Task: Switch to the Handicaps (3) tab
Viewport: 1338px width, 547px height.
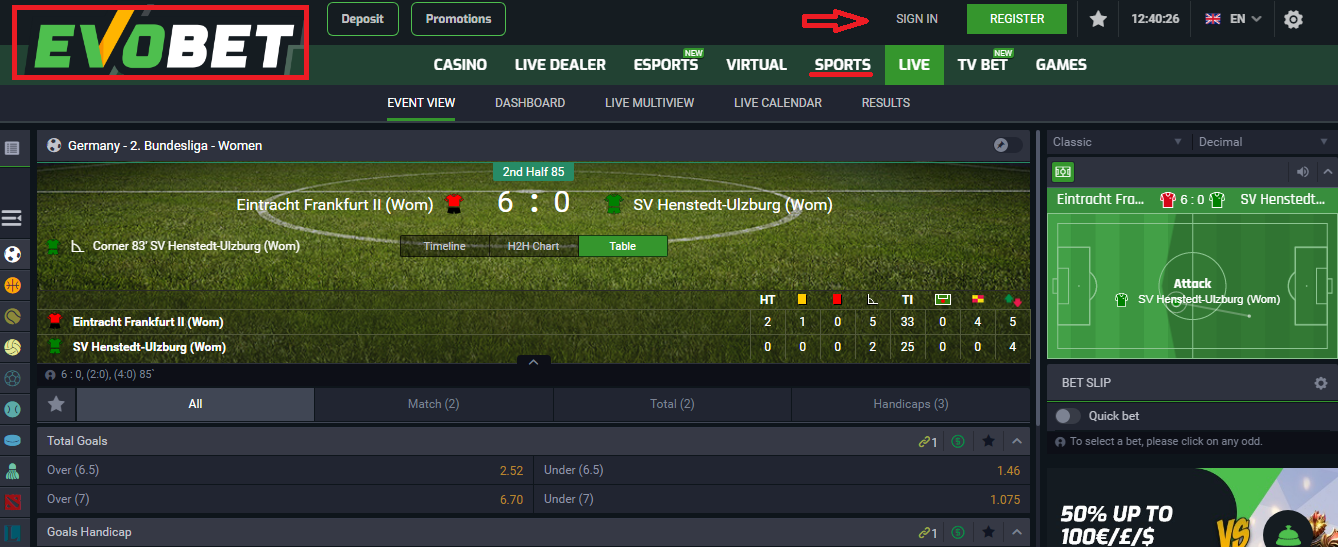Action: point(910,404)
